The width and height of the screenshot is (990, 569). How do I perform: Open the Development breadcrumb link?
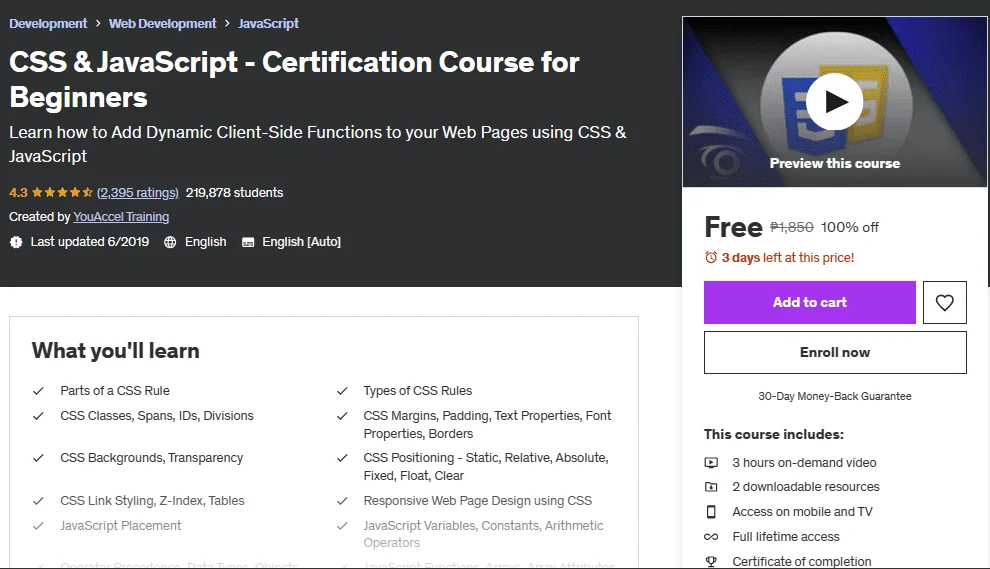[48, 23]
